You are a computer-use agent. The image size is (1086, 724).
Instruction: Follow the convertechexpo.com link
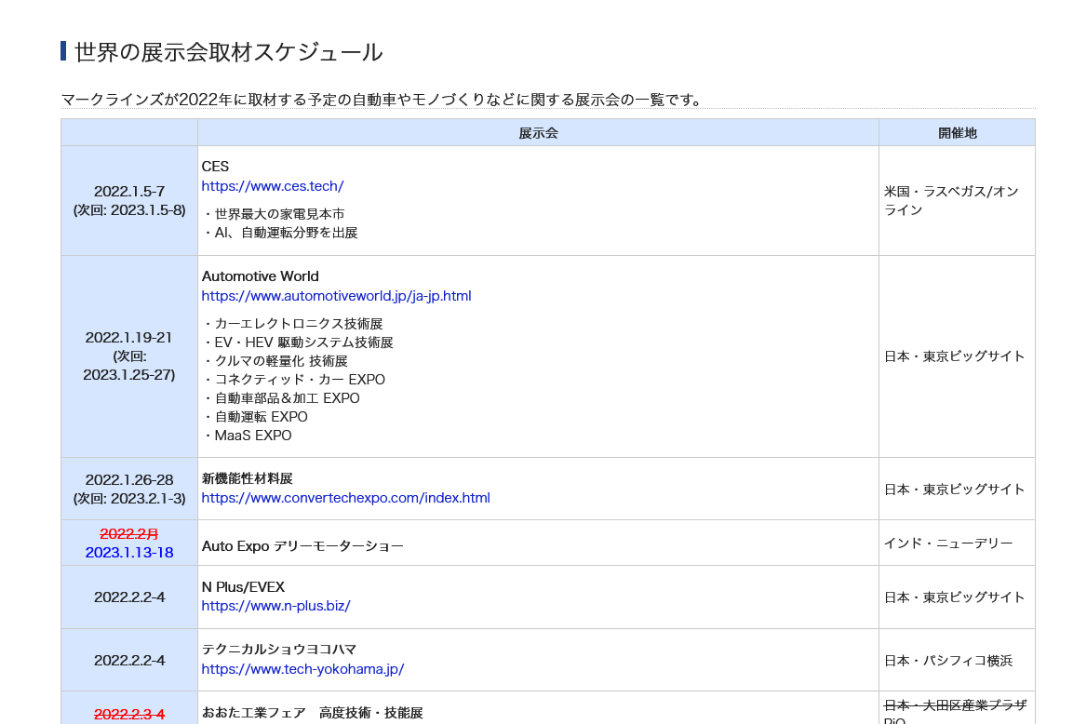point(345,498)
